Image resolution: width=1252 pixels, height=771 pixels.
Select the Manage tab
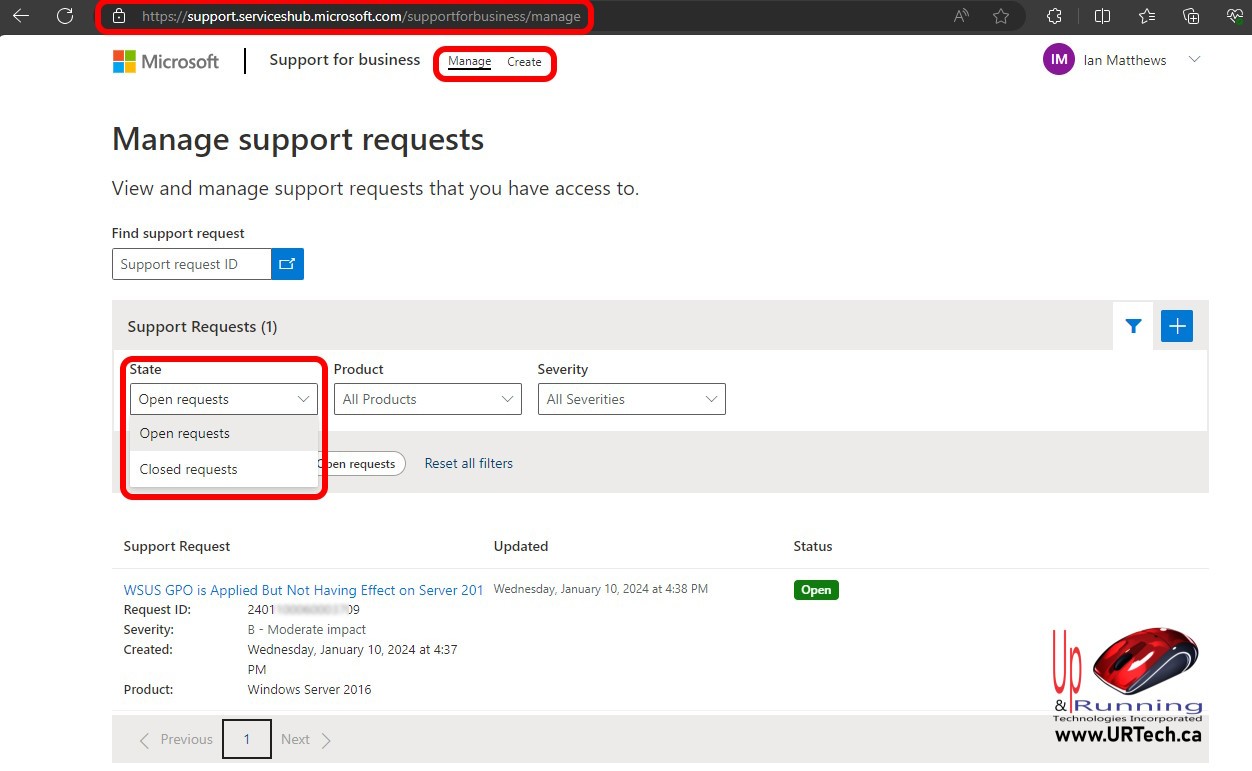coord(469,62)
